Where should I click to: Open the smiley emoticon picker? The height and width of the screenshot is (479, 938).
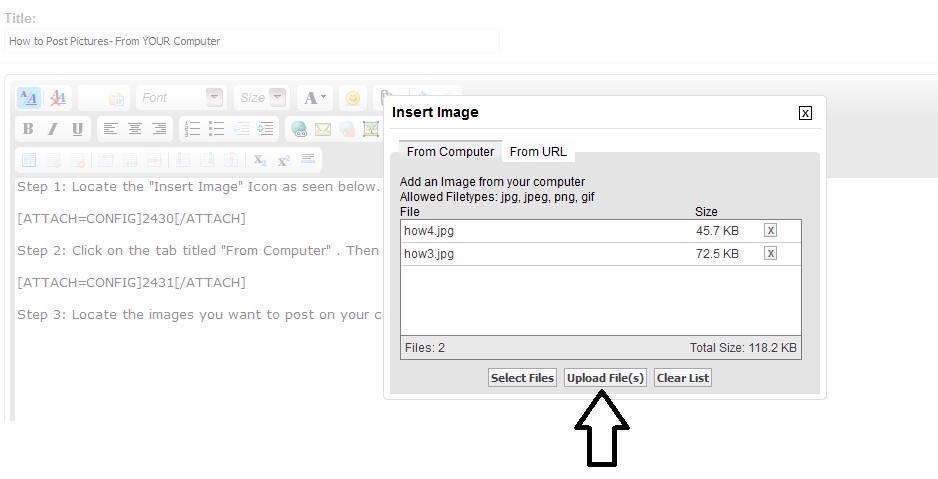point(351,98)
